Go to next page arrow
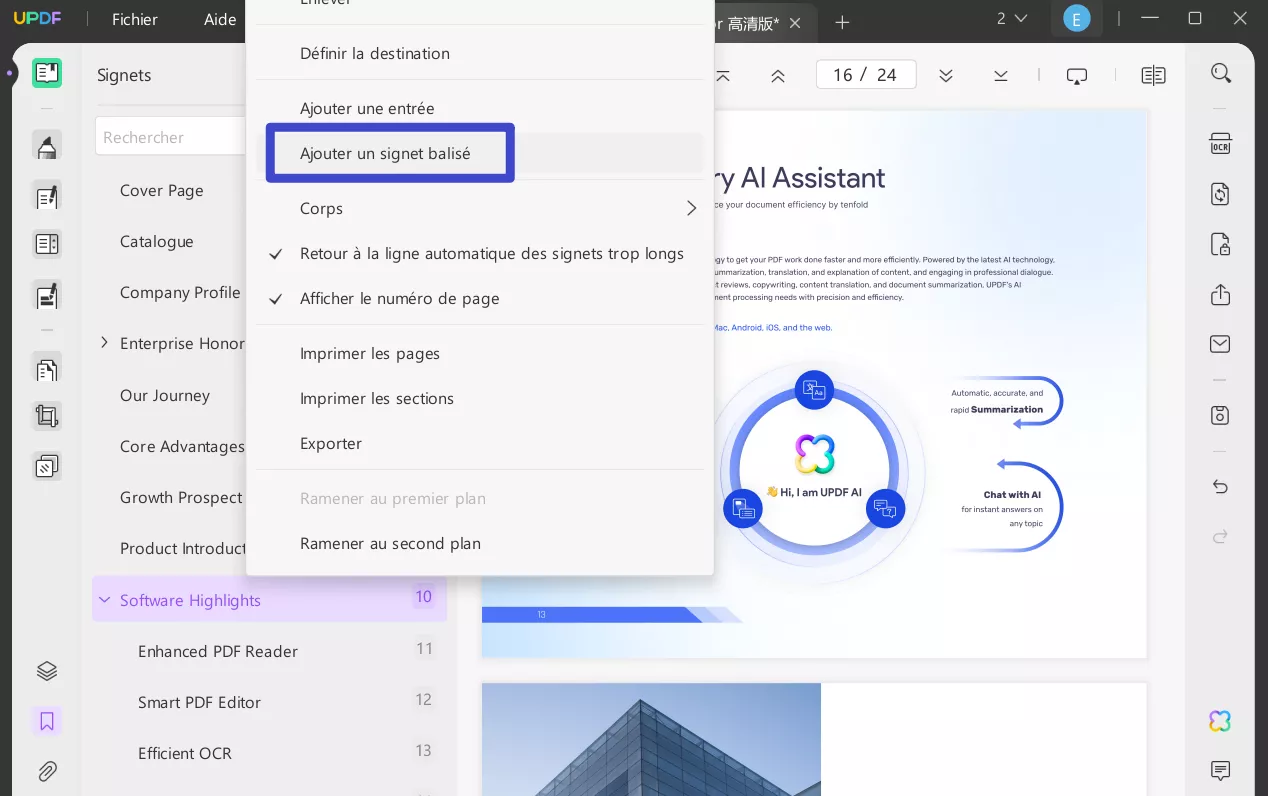 point(946,75)
